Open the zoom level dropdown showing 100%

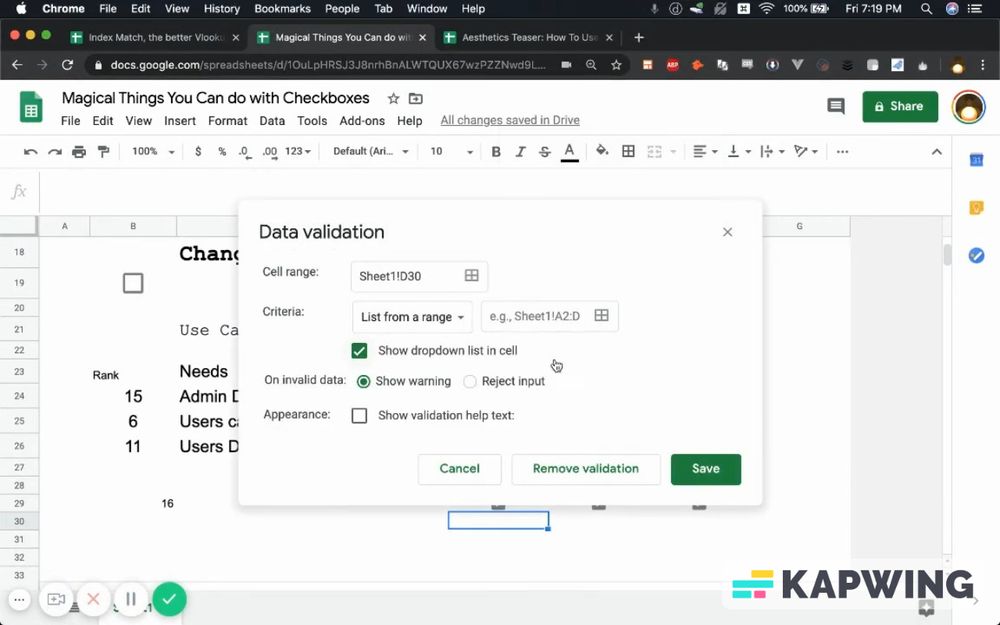click(152, 151)
